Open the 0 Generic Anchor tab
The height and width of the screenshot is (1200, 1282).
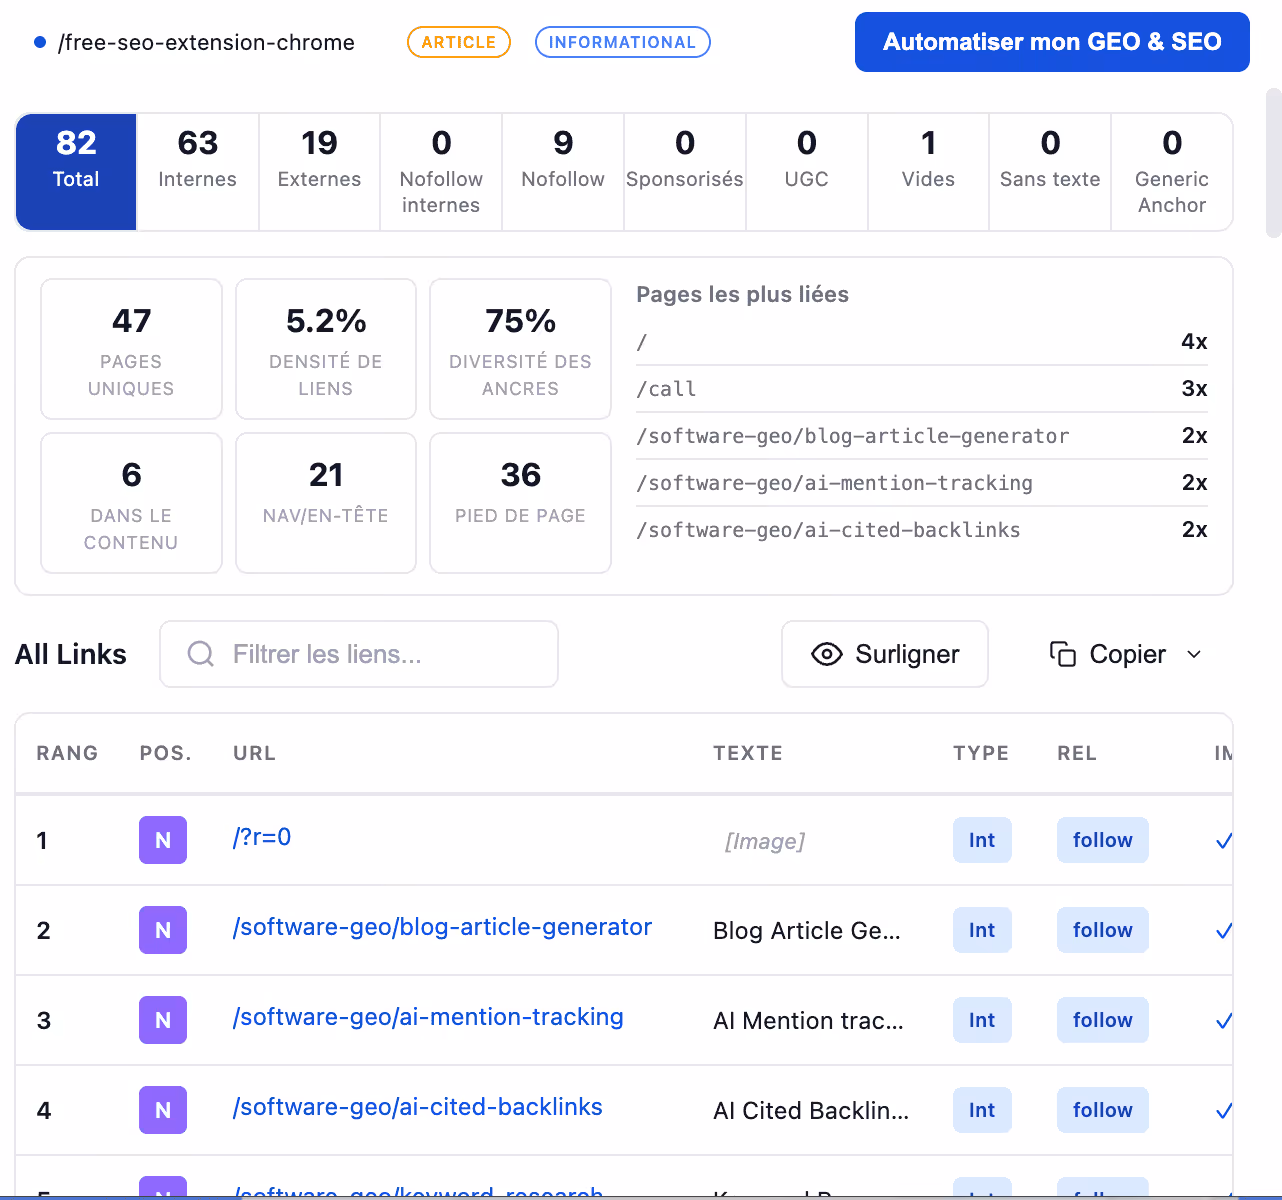click(x=1172, y=172)
